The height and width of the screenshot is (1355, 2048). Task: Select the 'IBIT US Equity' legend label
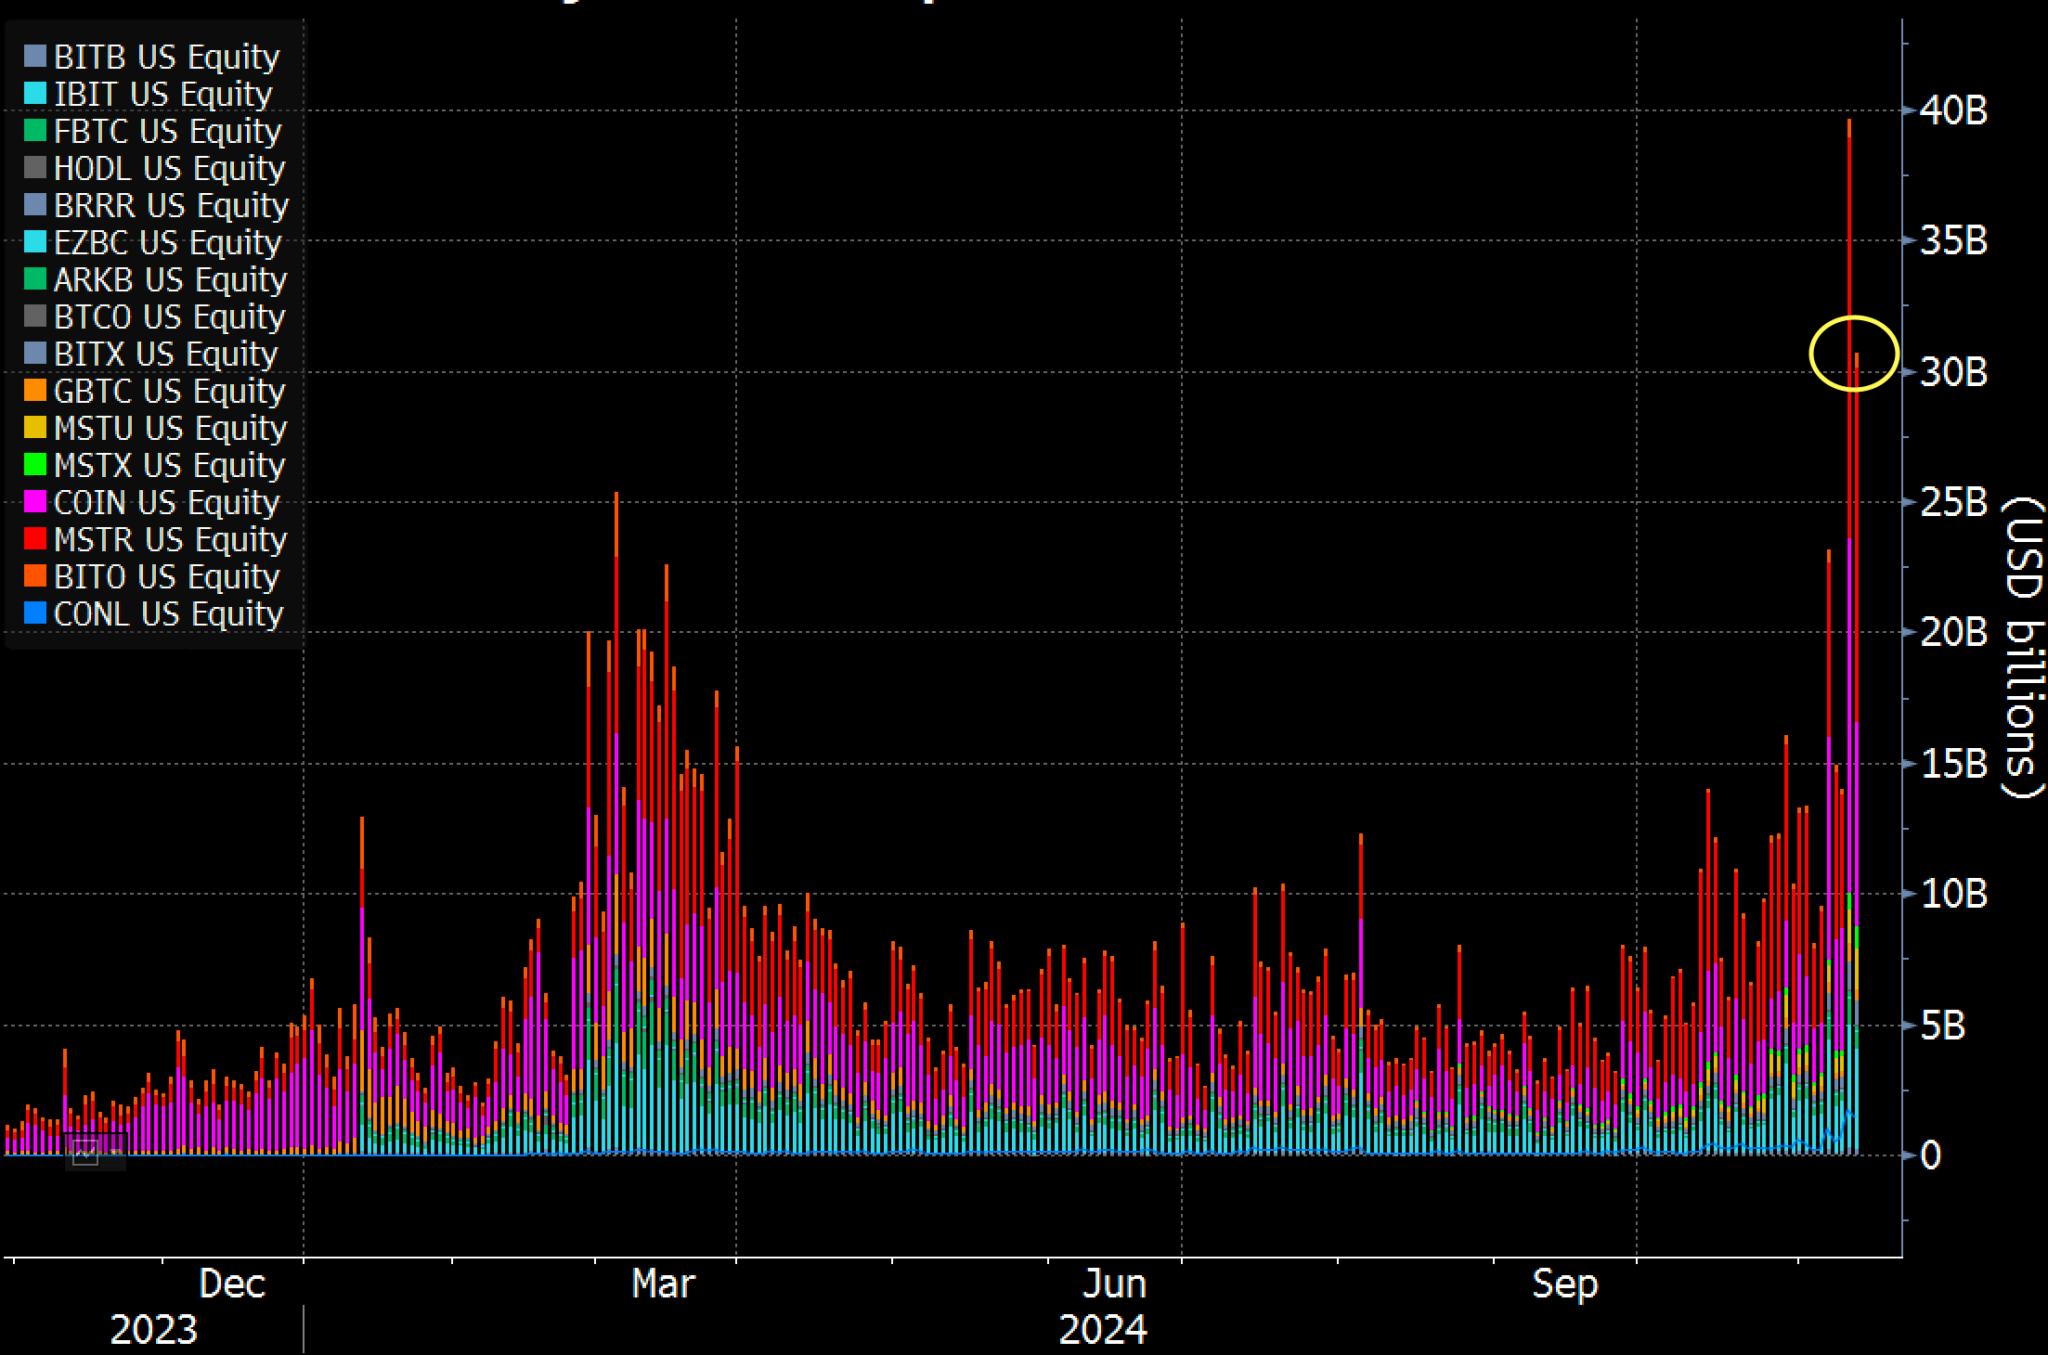click(x=163, y=95)
